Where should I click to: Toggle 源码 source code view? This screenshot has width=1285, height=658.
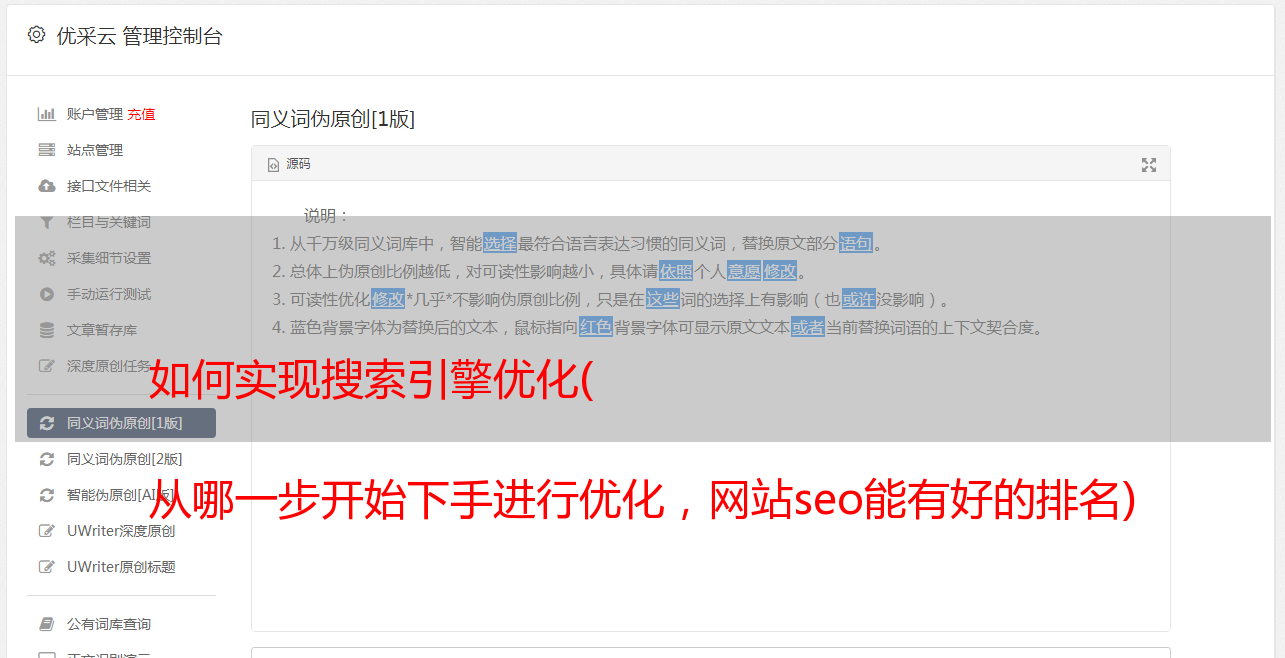pos(289,164)
